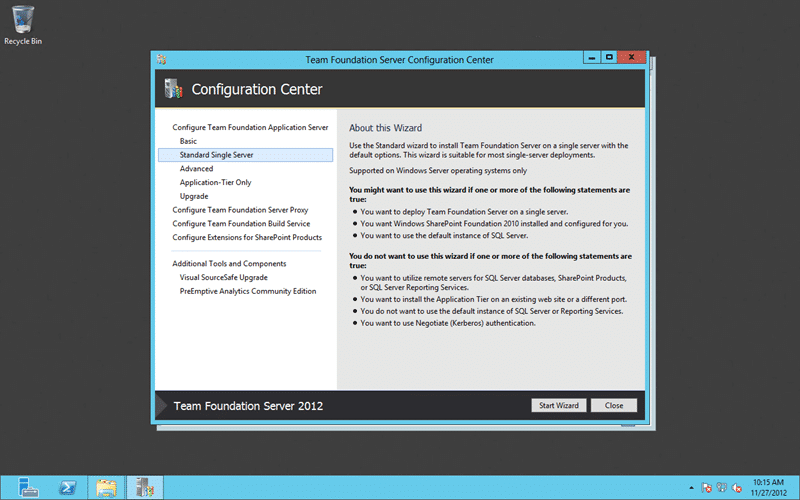
Task: Click 'Supported on Windows Server operating systems only'
Action: [438, 171]
